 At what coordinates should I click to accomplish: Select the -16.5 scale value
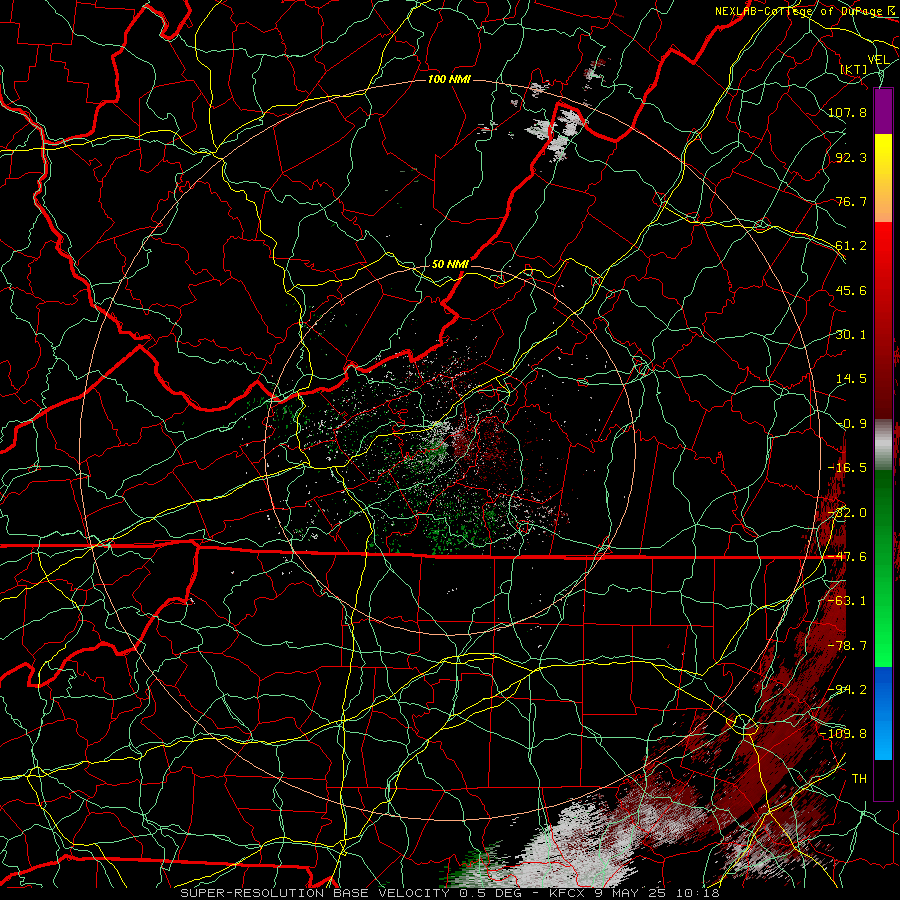click(847, 468)
